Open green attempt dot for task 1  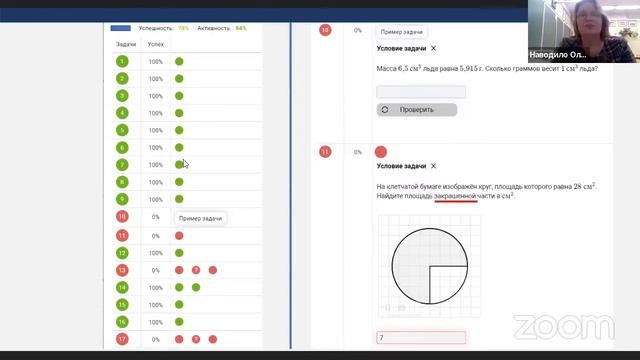(179, 61)
